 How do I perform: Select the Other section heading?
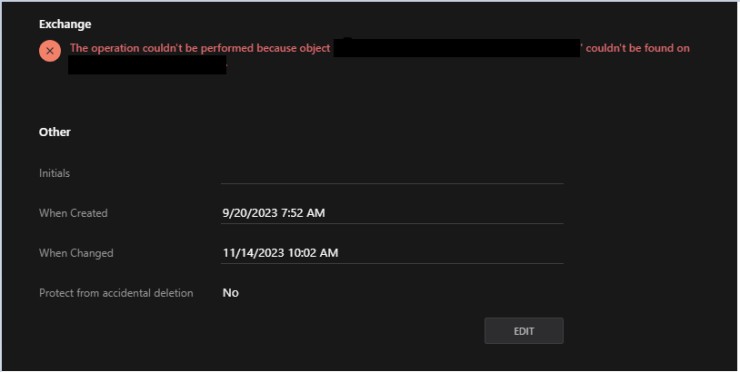point(55,132)
